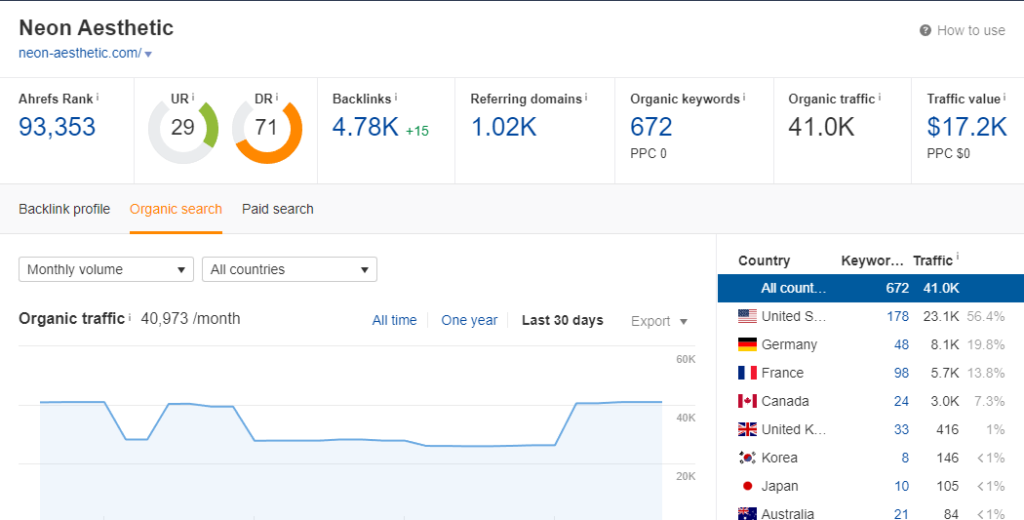
Task: Open the All countries dropdown
Action: tap(289, 269)
